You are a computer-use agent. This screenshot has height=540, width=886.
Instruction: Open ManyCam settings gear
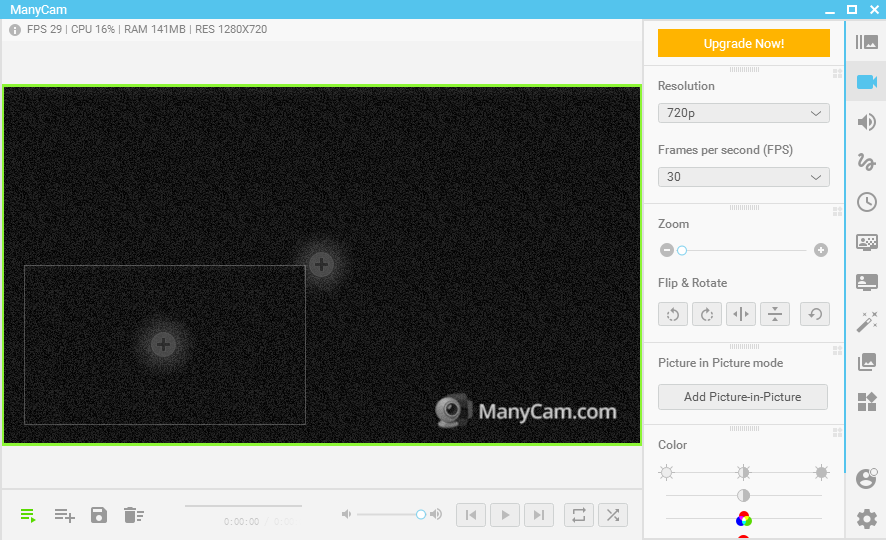[866, 519]
